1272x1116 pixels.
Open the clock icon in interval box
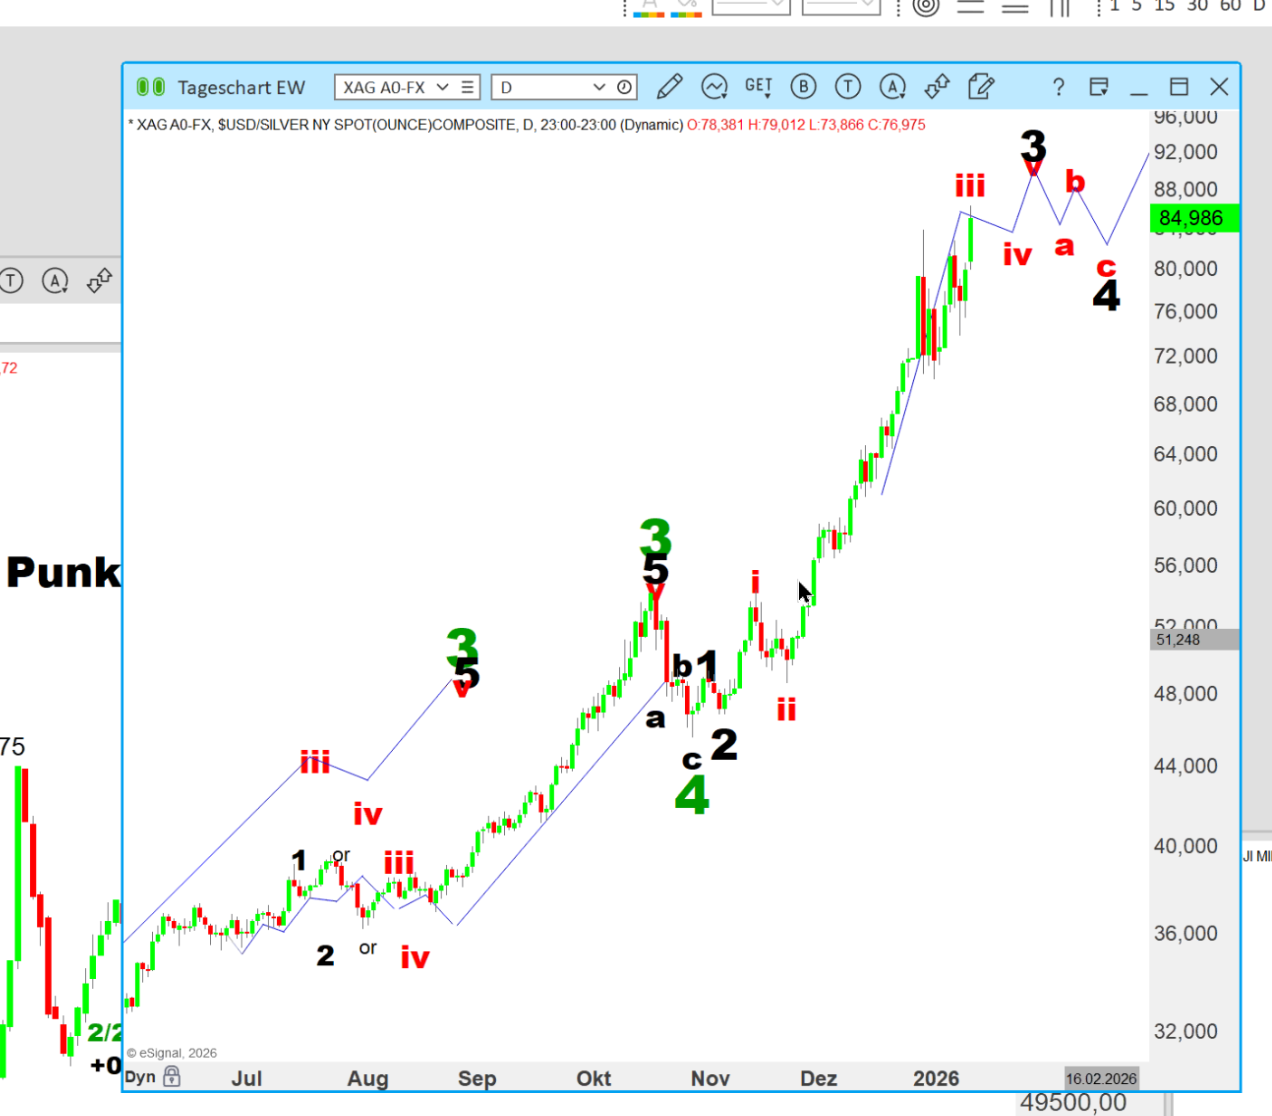point(624,87)
